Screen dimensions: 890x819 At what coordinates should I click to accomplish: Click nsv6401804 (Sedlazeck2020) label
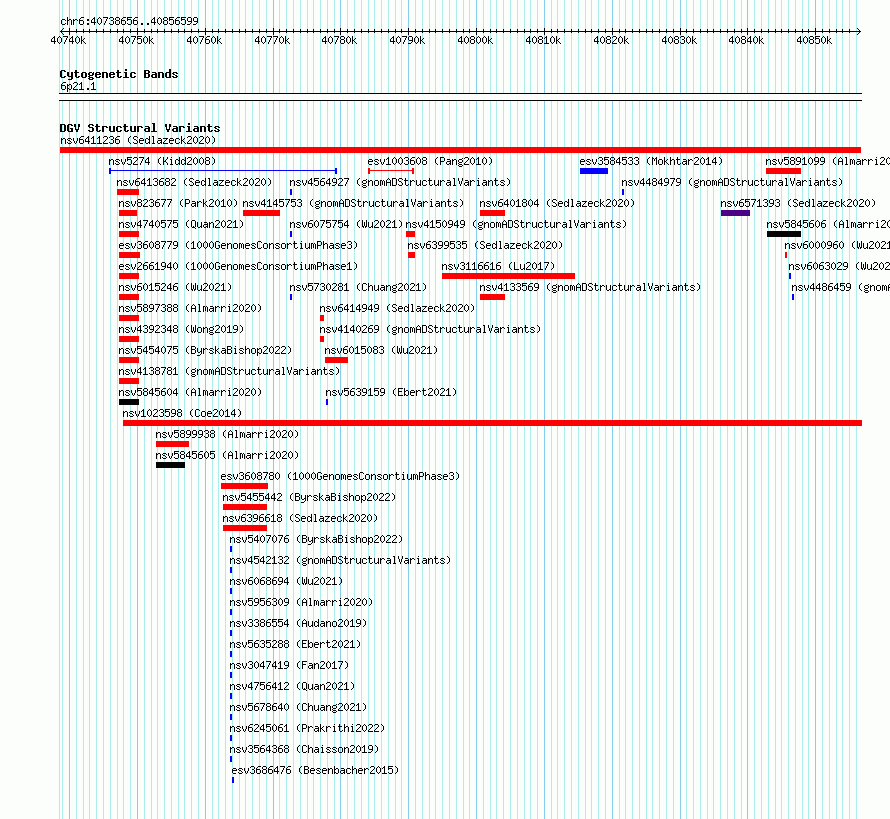click(x=557, y=203)
